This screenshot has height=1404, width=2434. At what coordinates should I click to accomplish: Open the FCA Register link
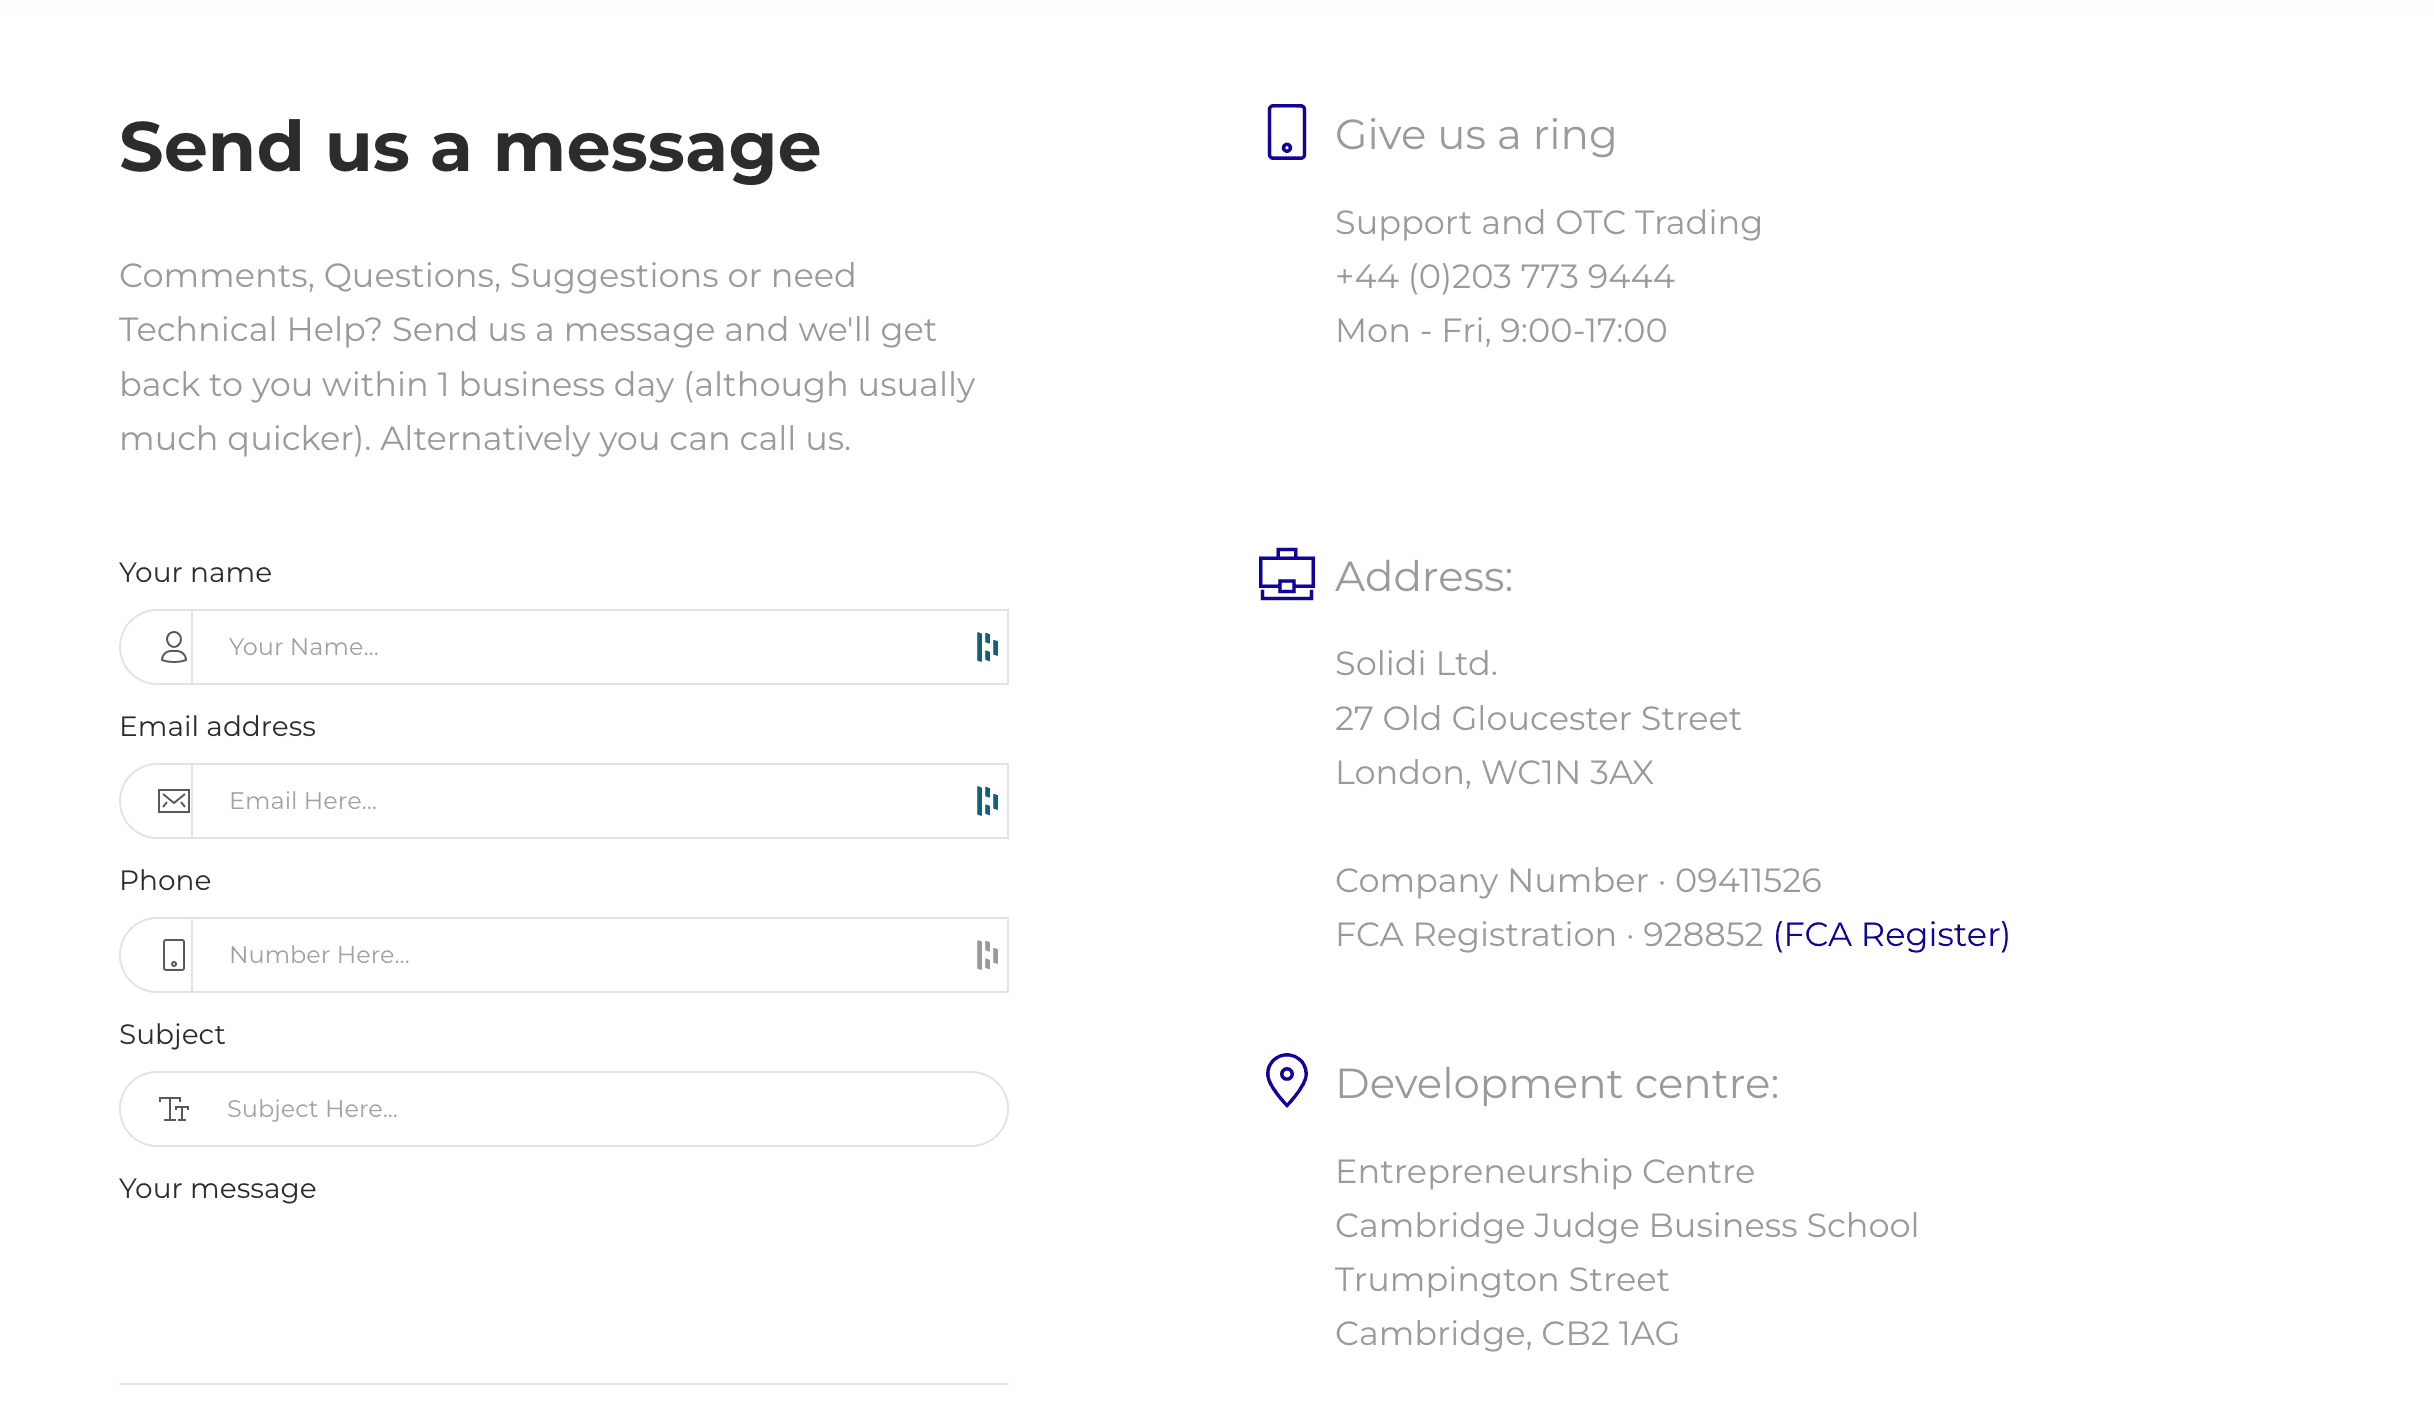[x=1891, y=934]
